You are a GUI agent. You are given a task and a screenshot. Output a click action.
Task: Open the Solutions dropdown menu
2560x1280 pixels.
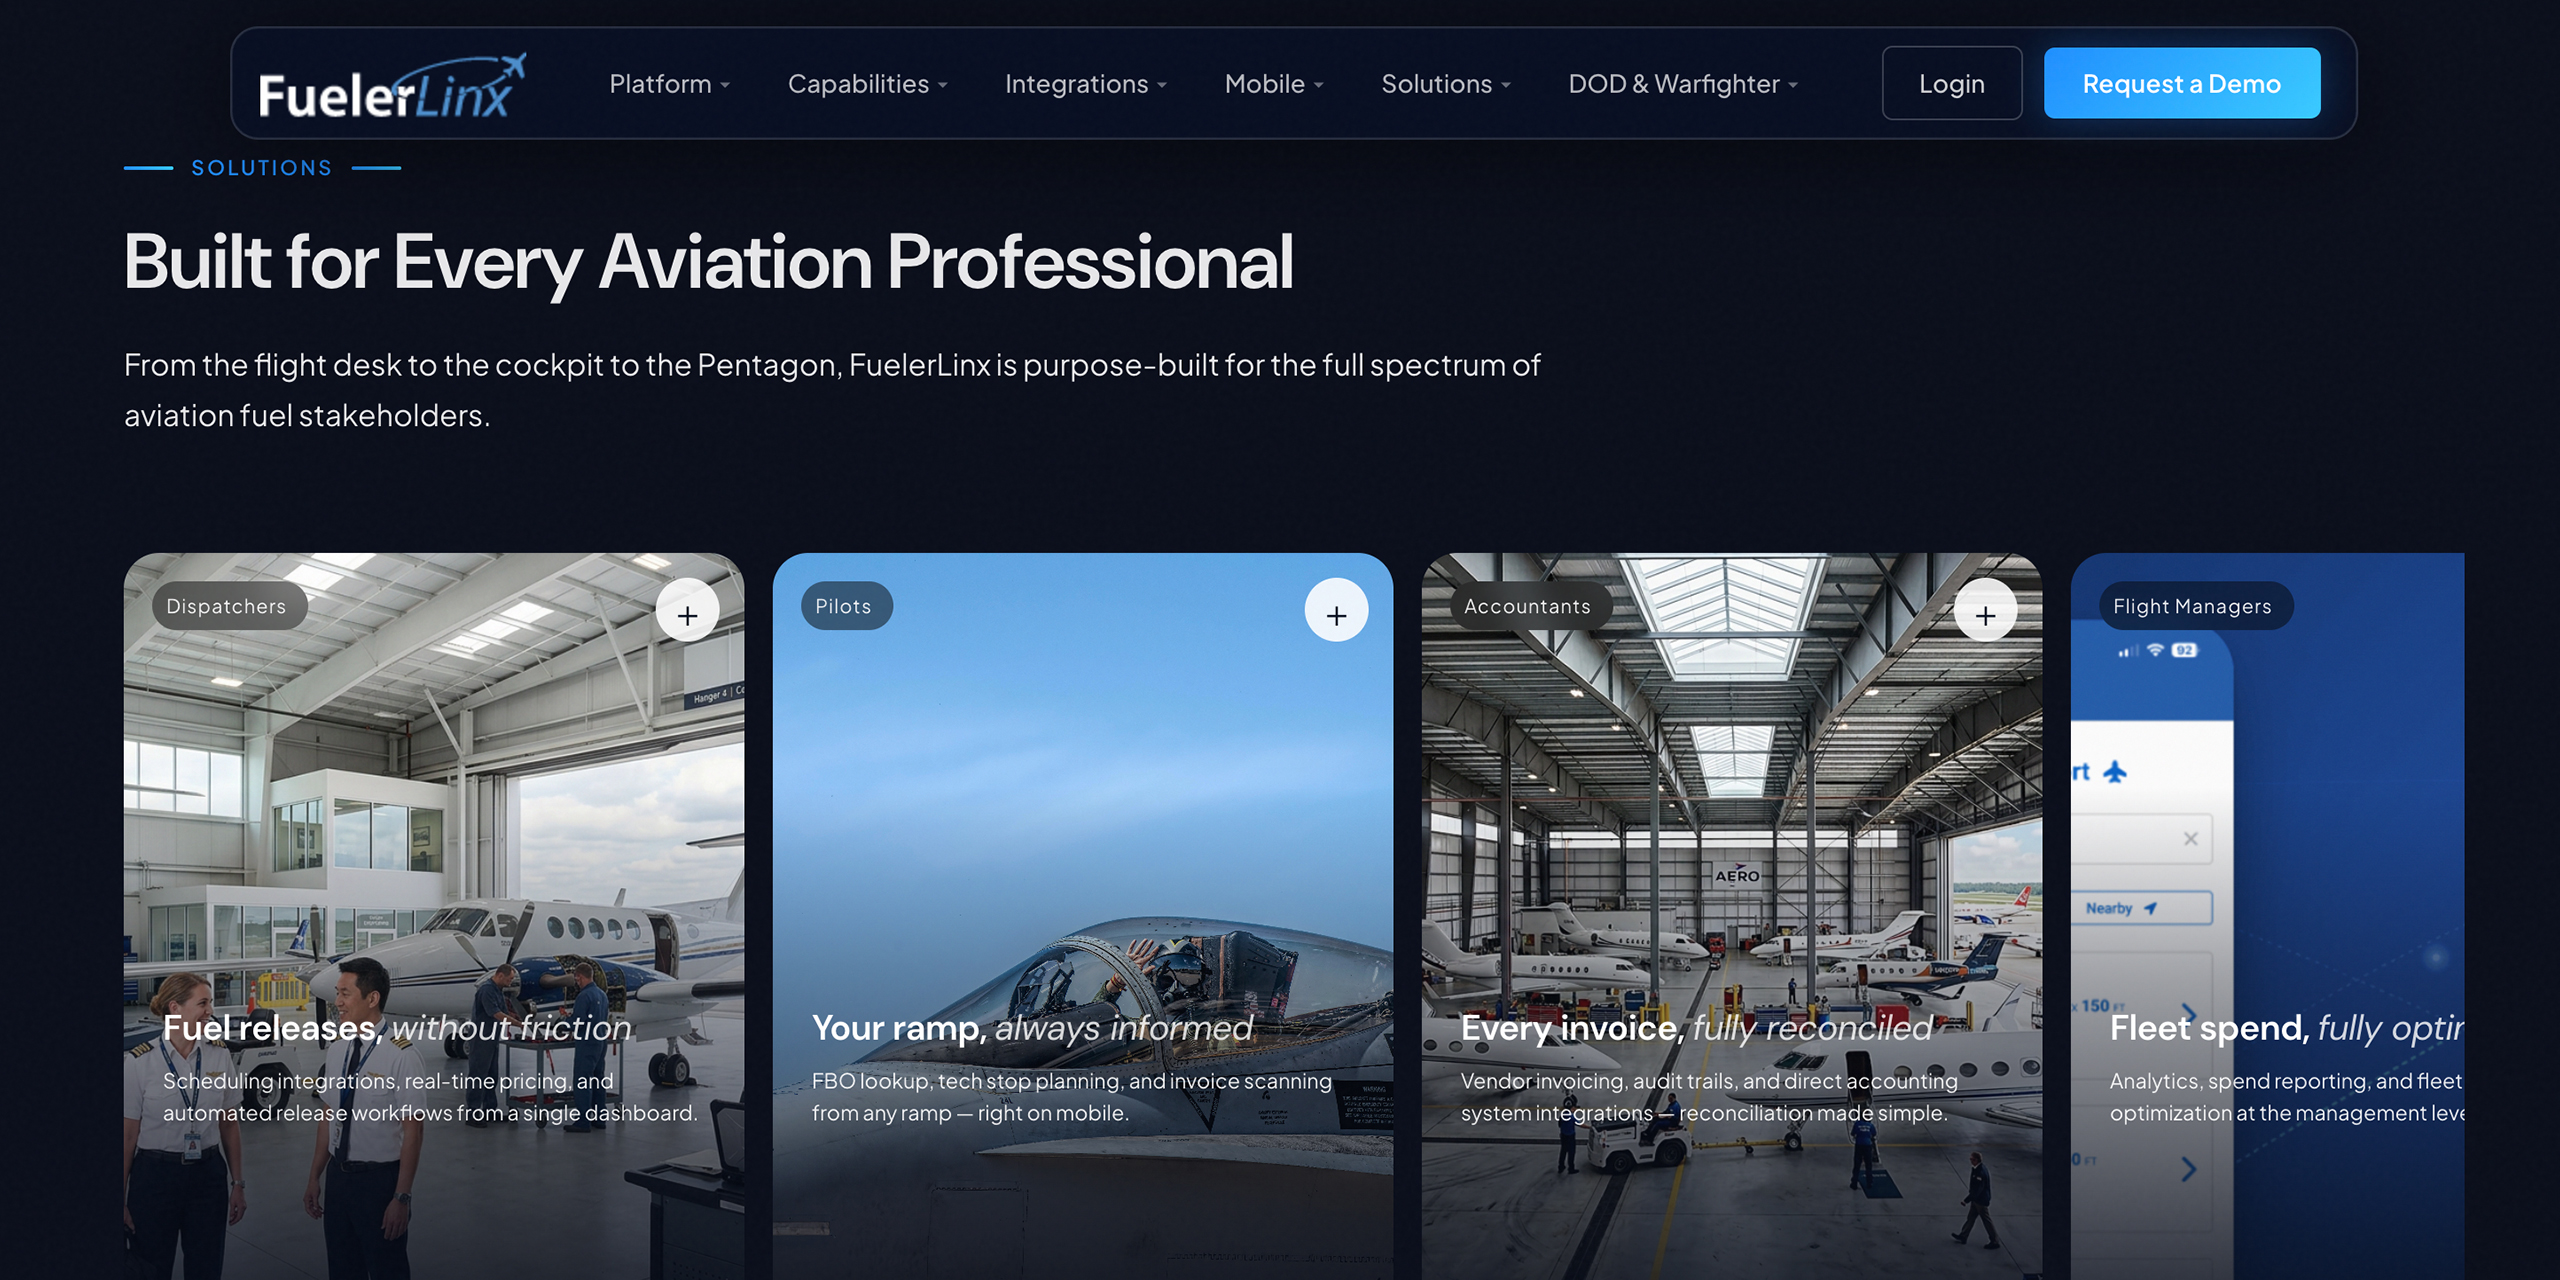click(x=1446, y=84)
